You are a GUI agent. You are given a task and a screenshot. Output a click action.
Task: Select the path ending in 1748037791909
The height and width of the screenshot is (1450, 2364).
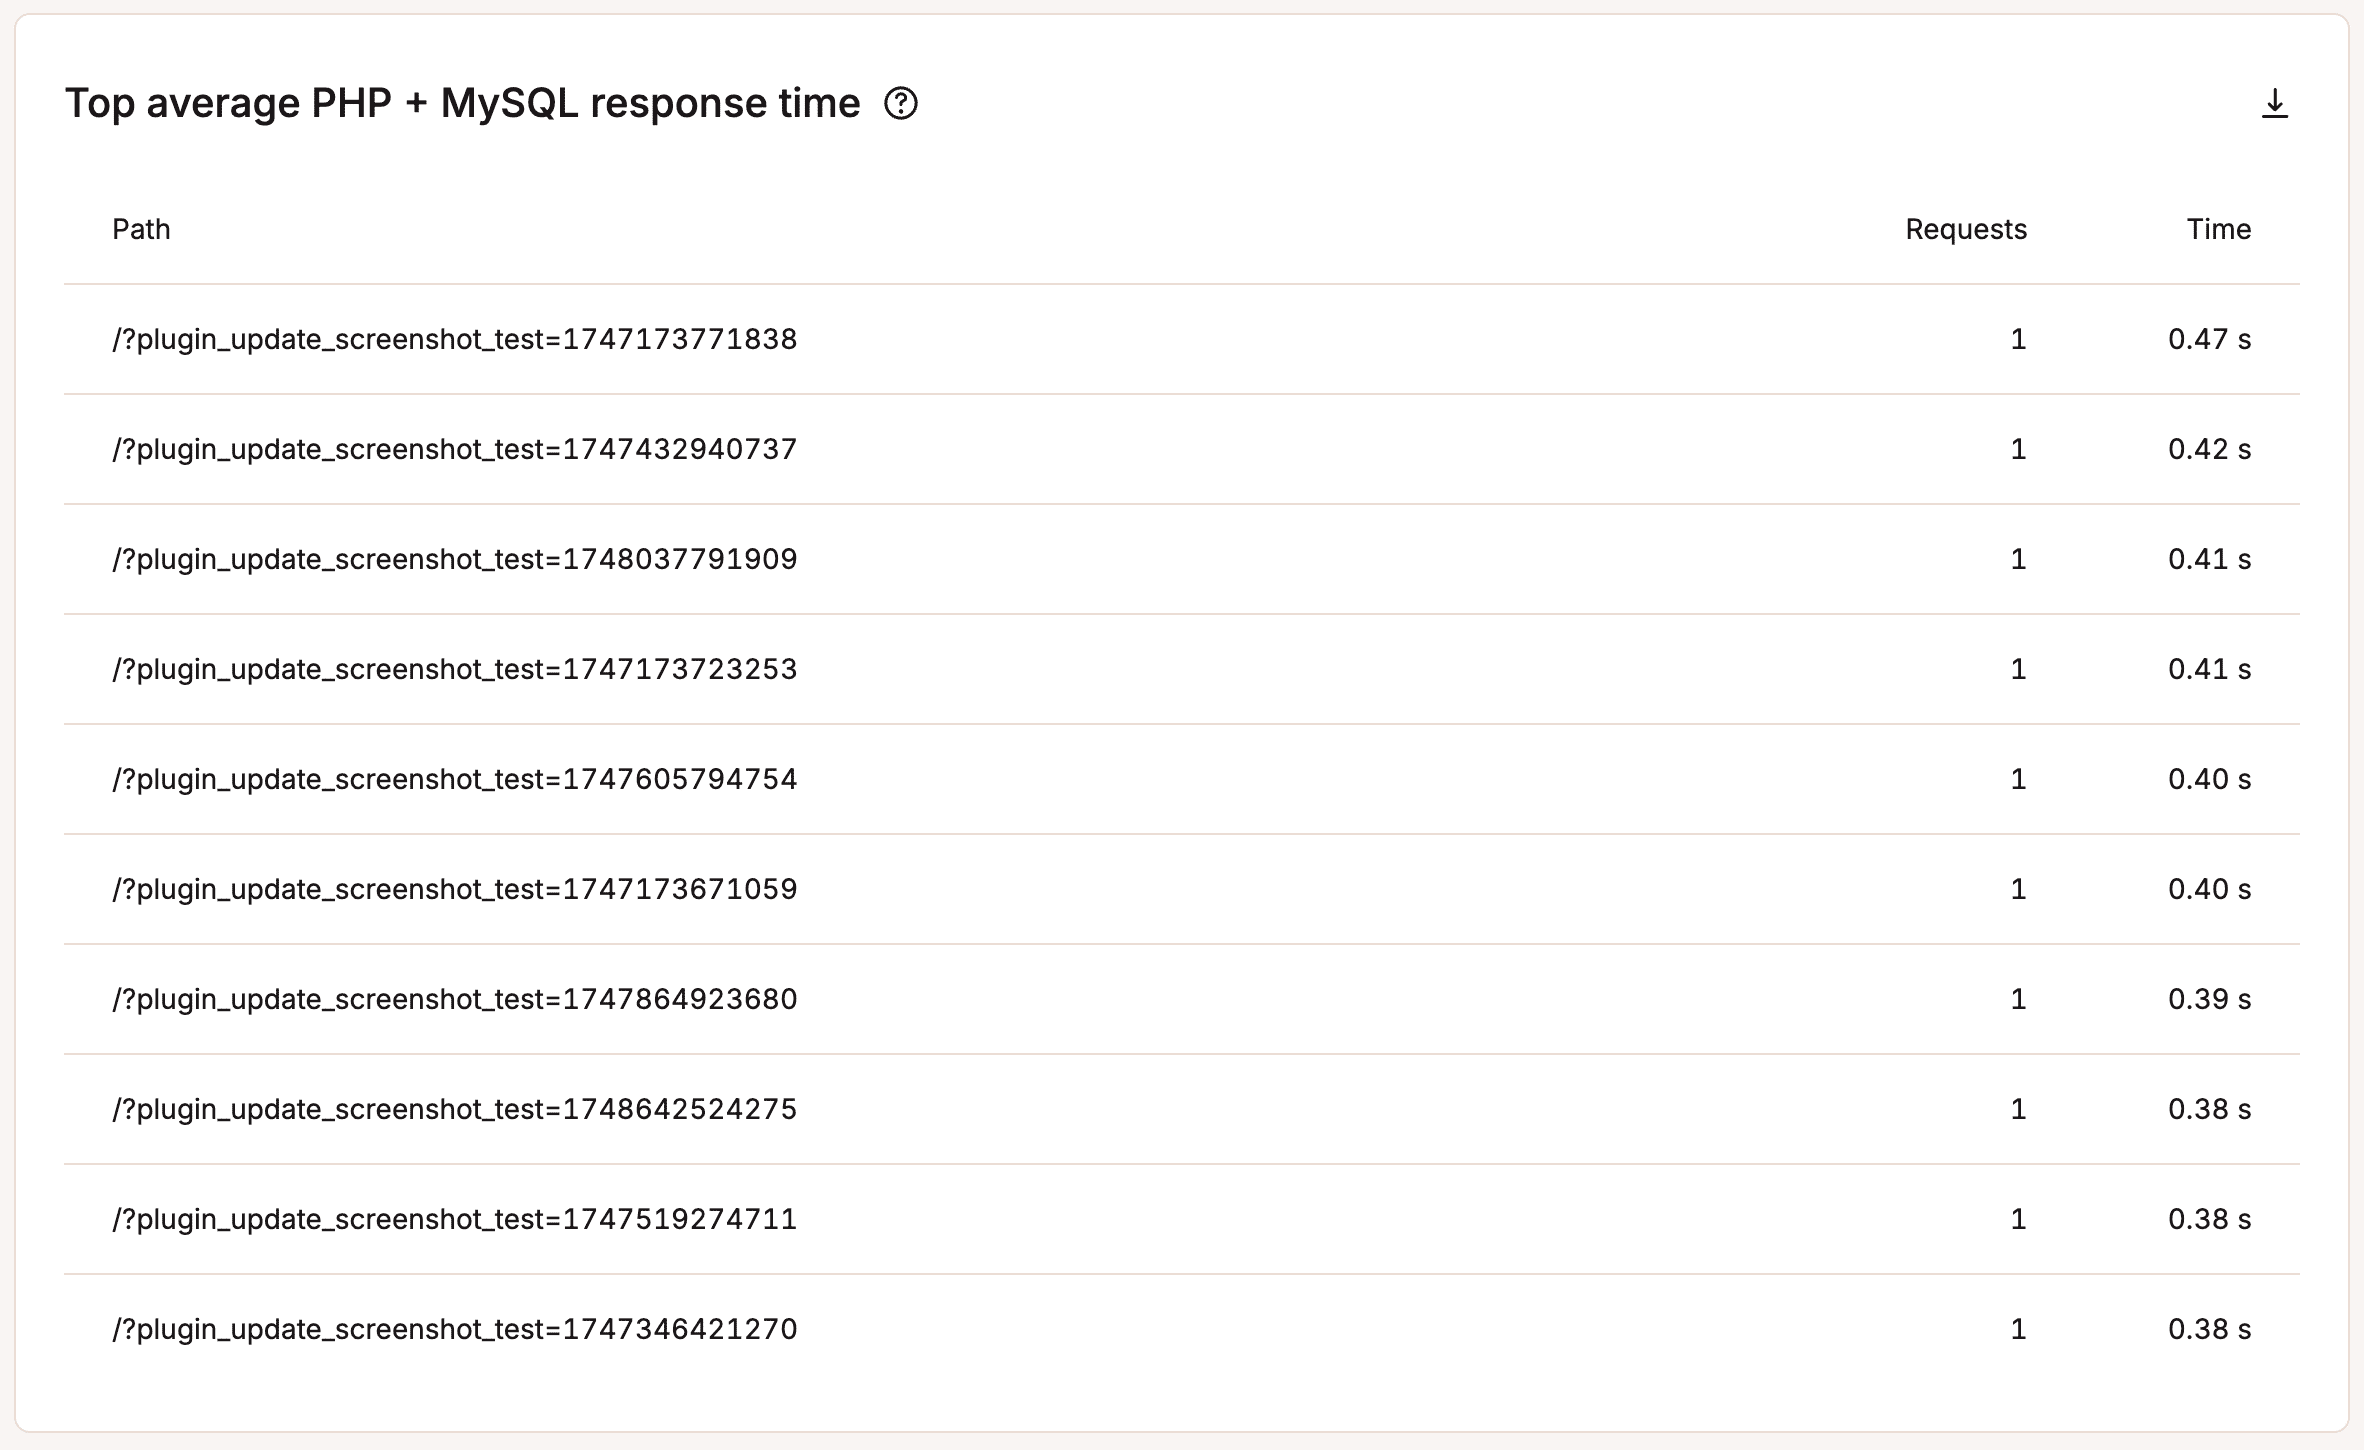click(455, 559)
